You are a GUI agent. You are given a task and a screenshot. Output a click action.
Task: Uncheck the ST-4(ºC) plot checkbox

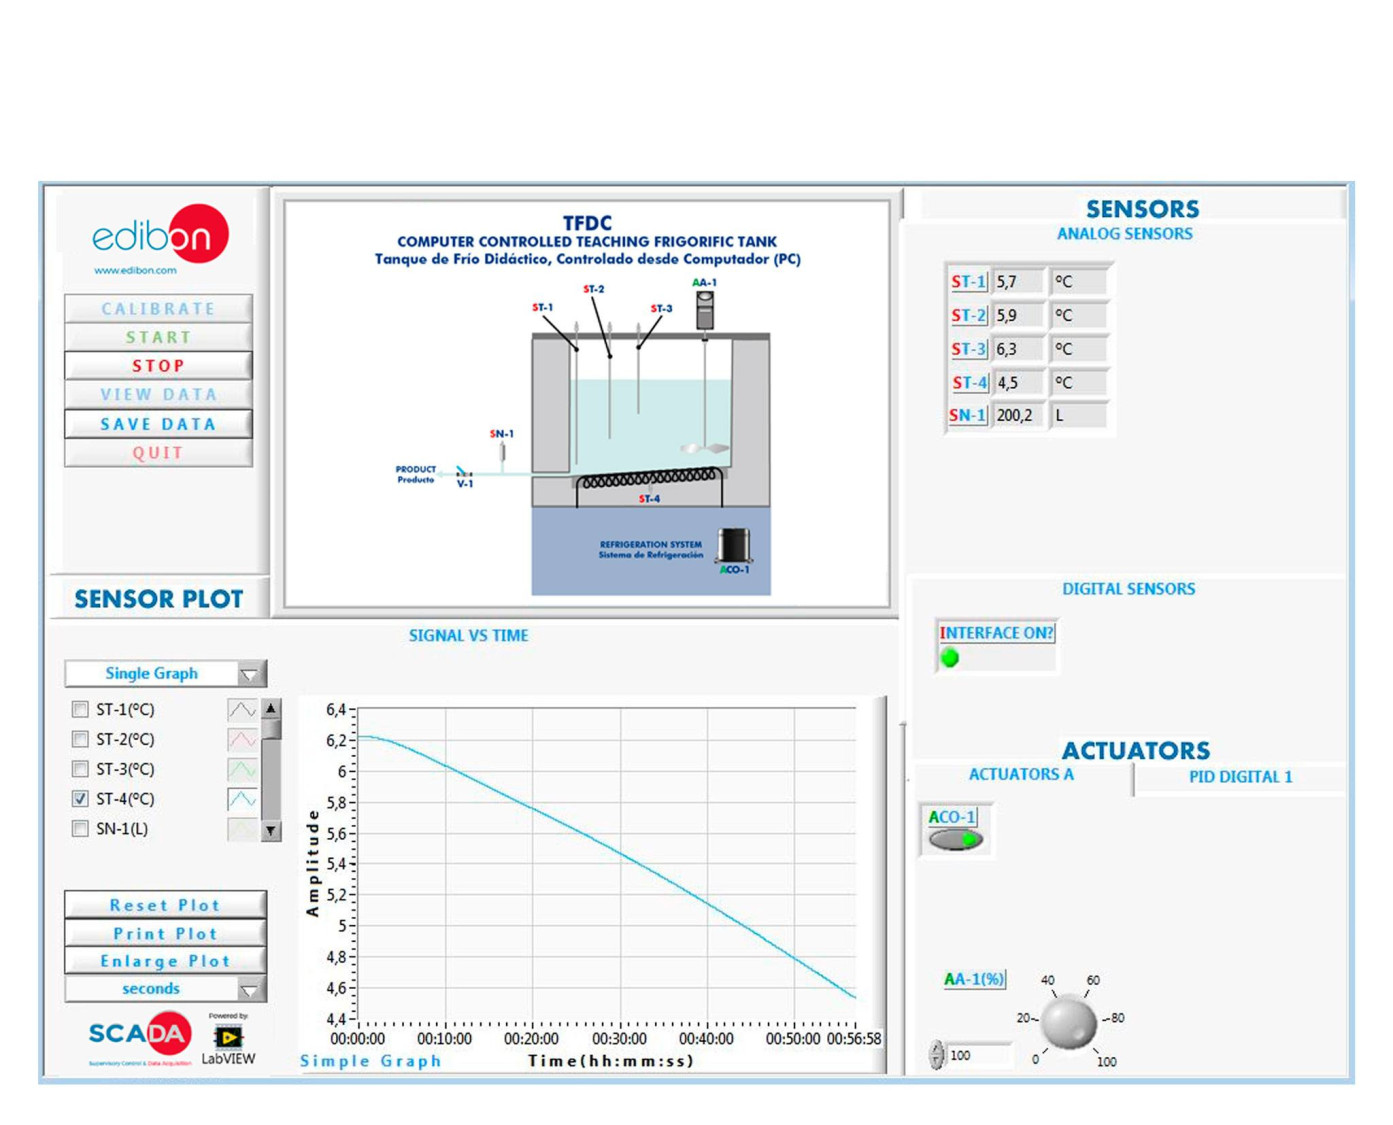click(x=80, y=799)
